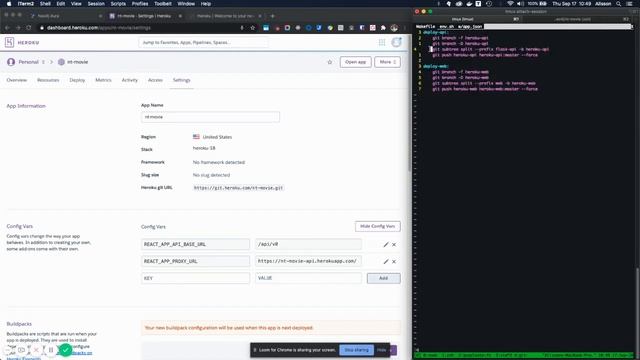Open a new Chrome tab with the plus
The width and height of the screenshot is (640, 360).
(x=273, y=16)
